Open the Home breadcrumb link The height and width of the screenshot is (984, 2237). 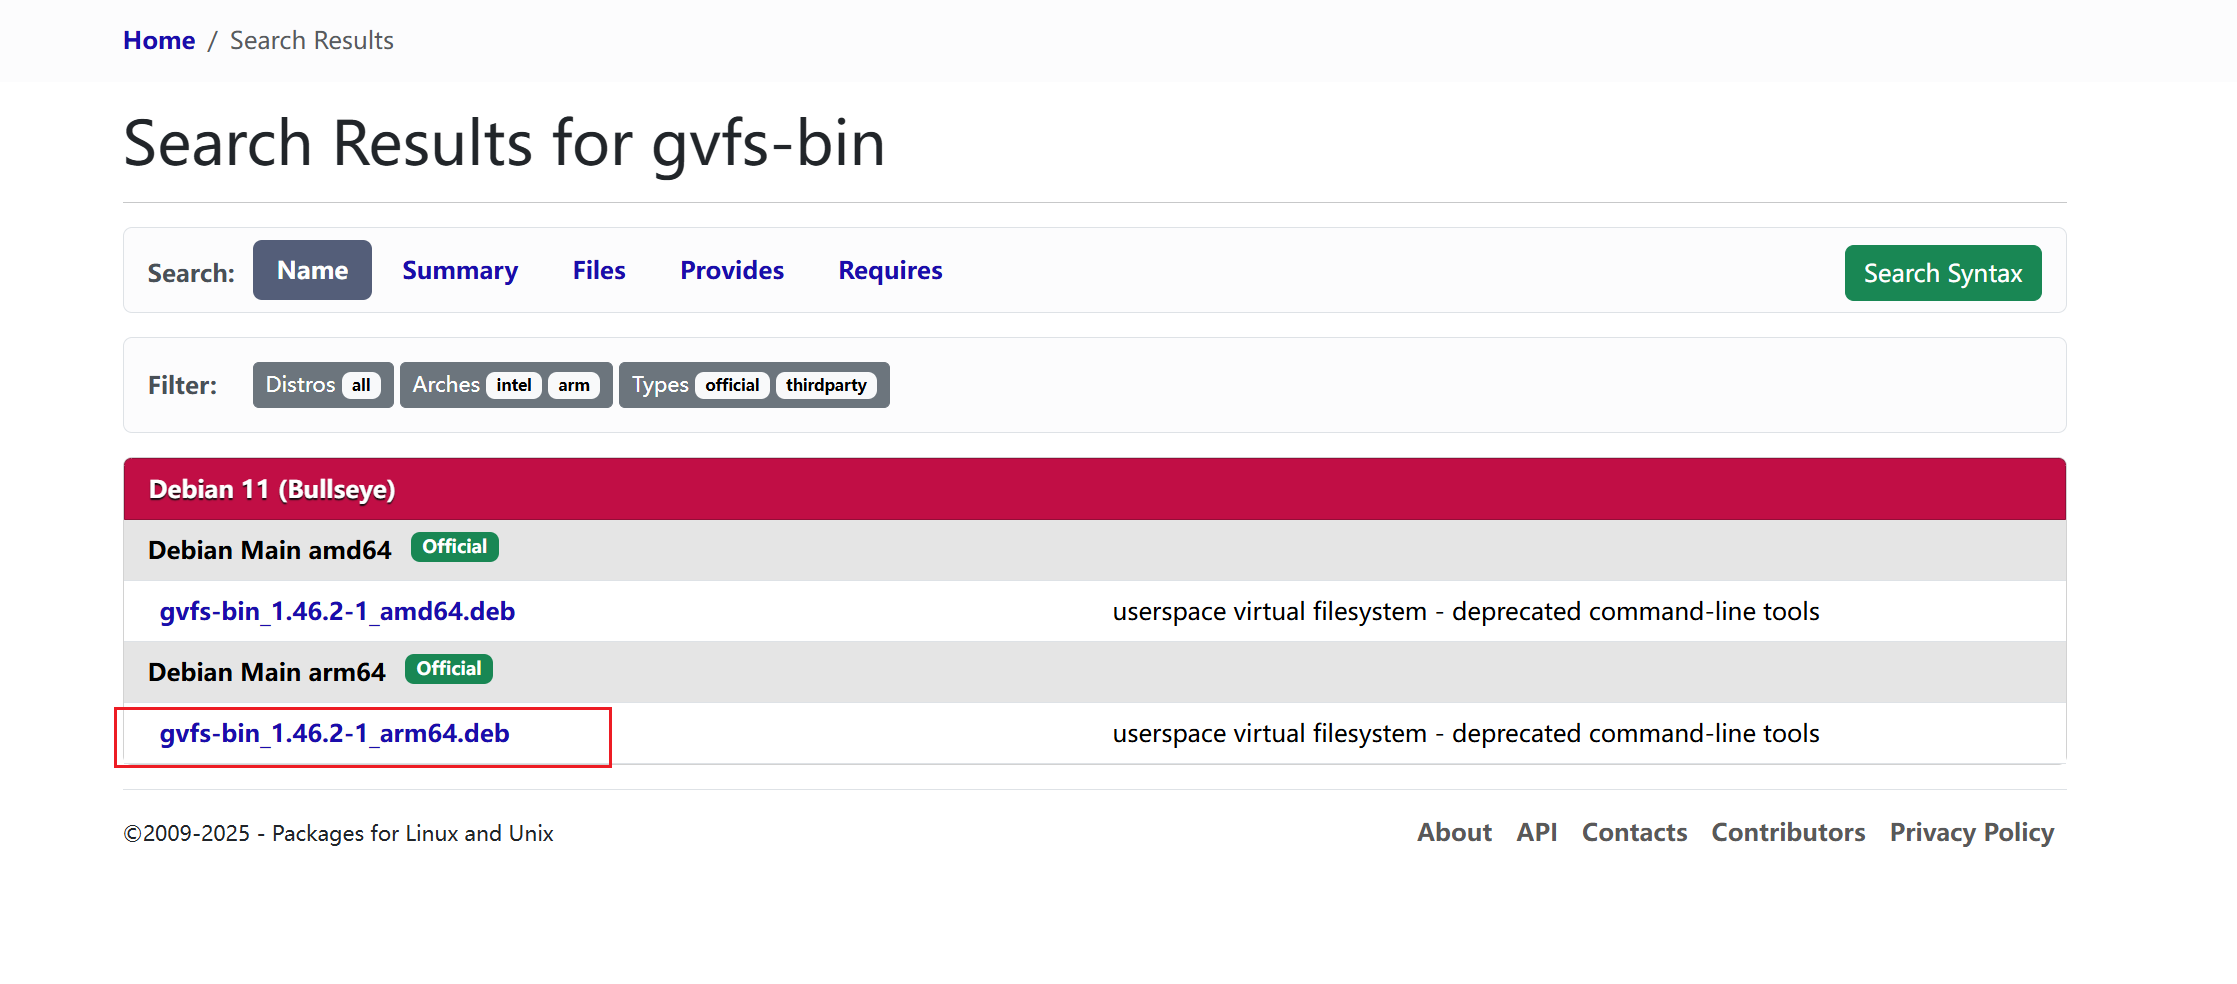159,40
